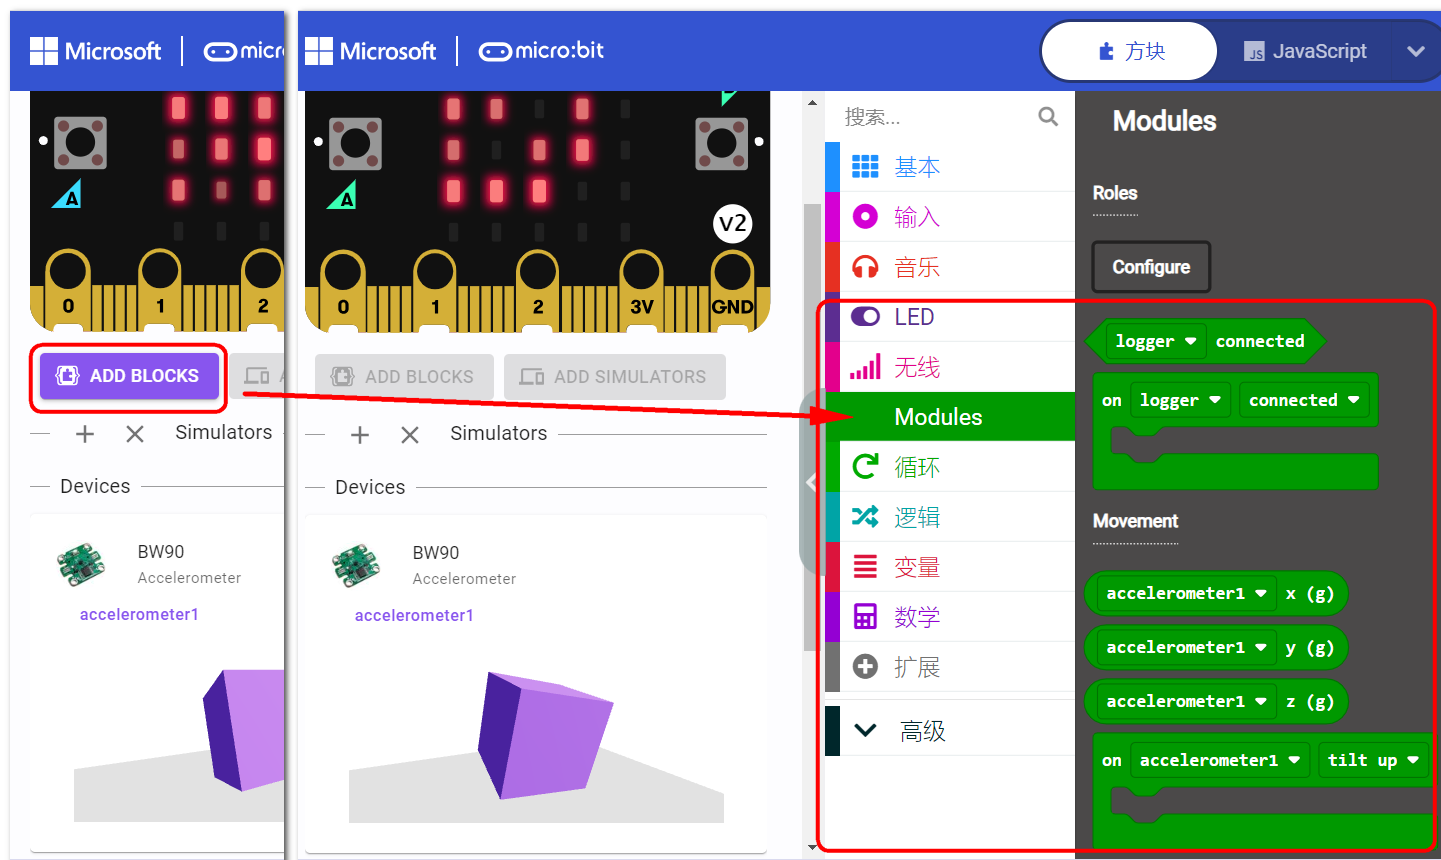The height and width of the screenshot is (860, 1441).
Task: Select the Modules toolbox category
Action: coord(937,417)
